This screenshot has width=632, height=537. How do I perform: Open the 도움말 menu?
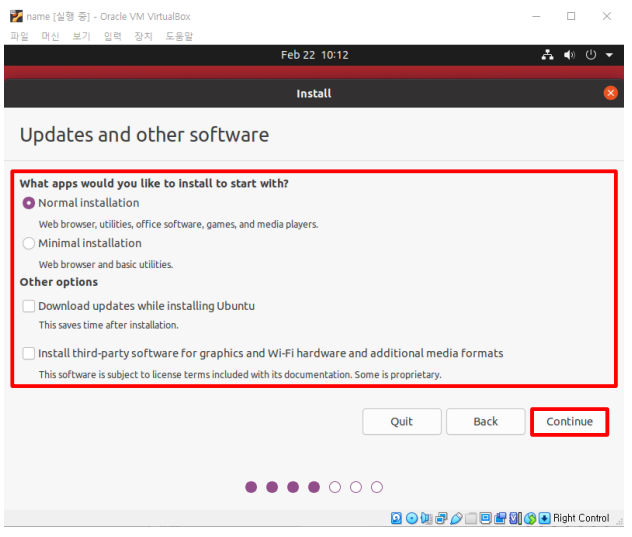click(179, 36)
